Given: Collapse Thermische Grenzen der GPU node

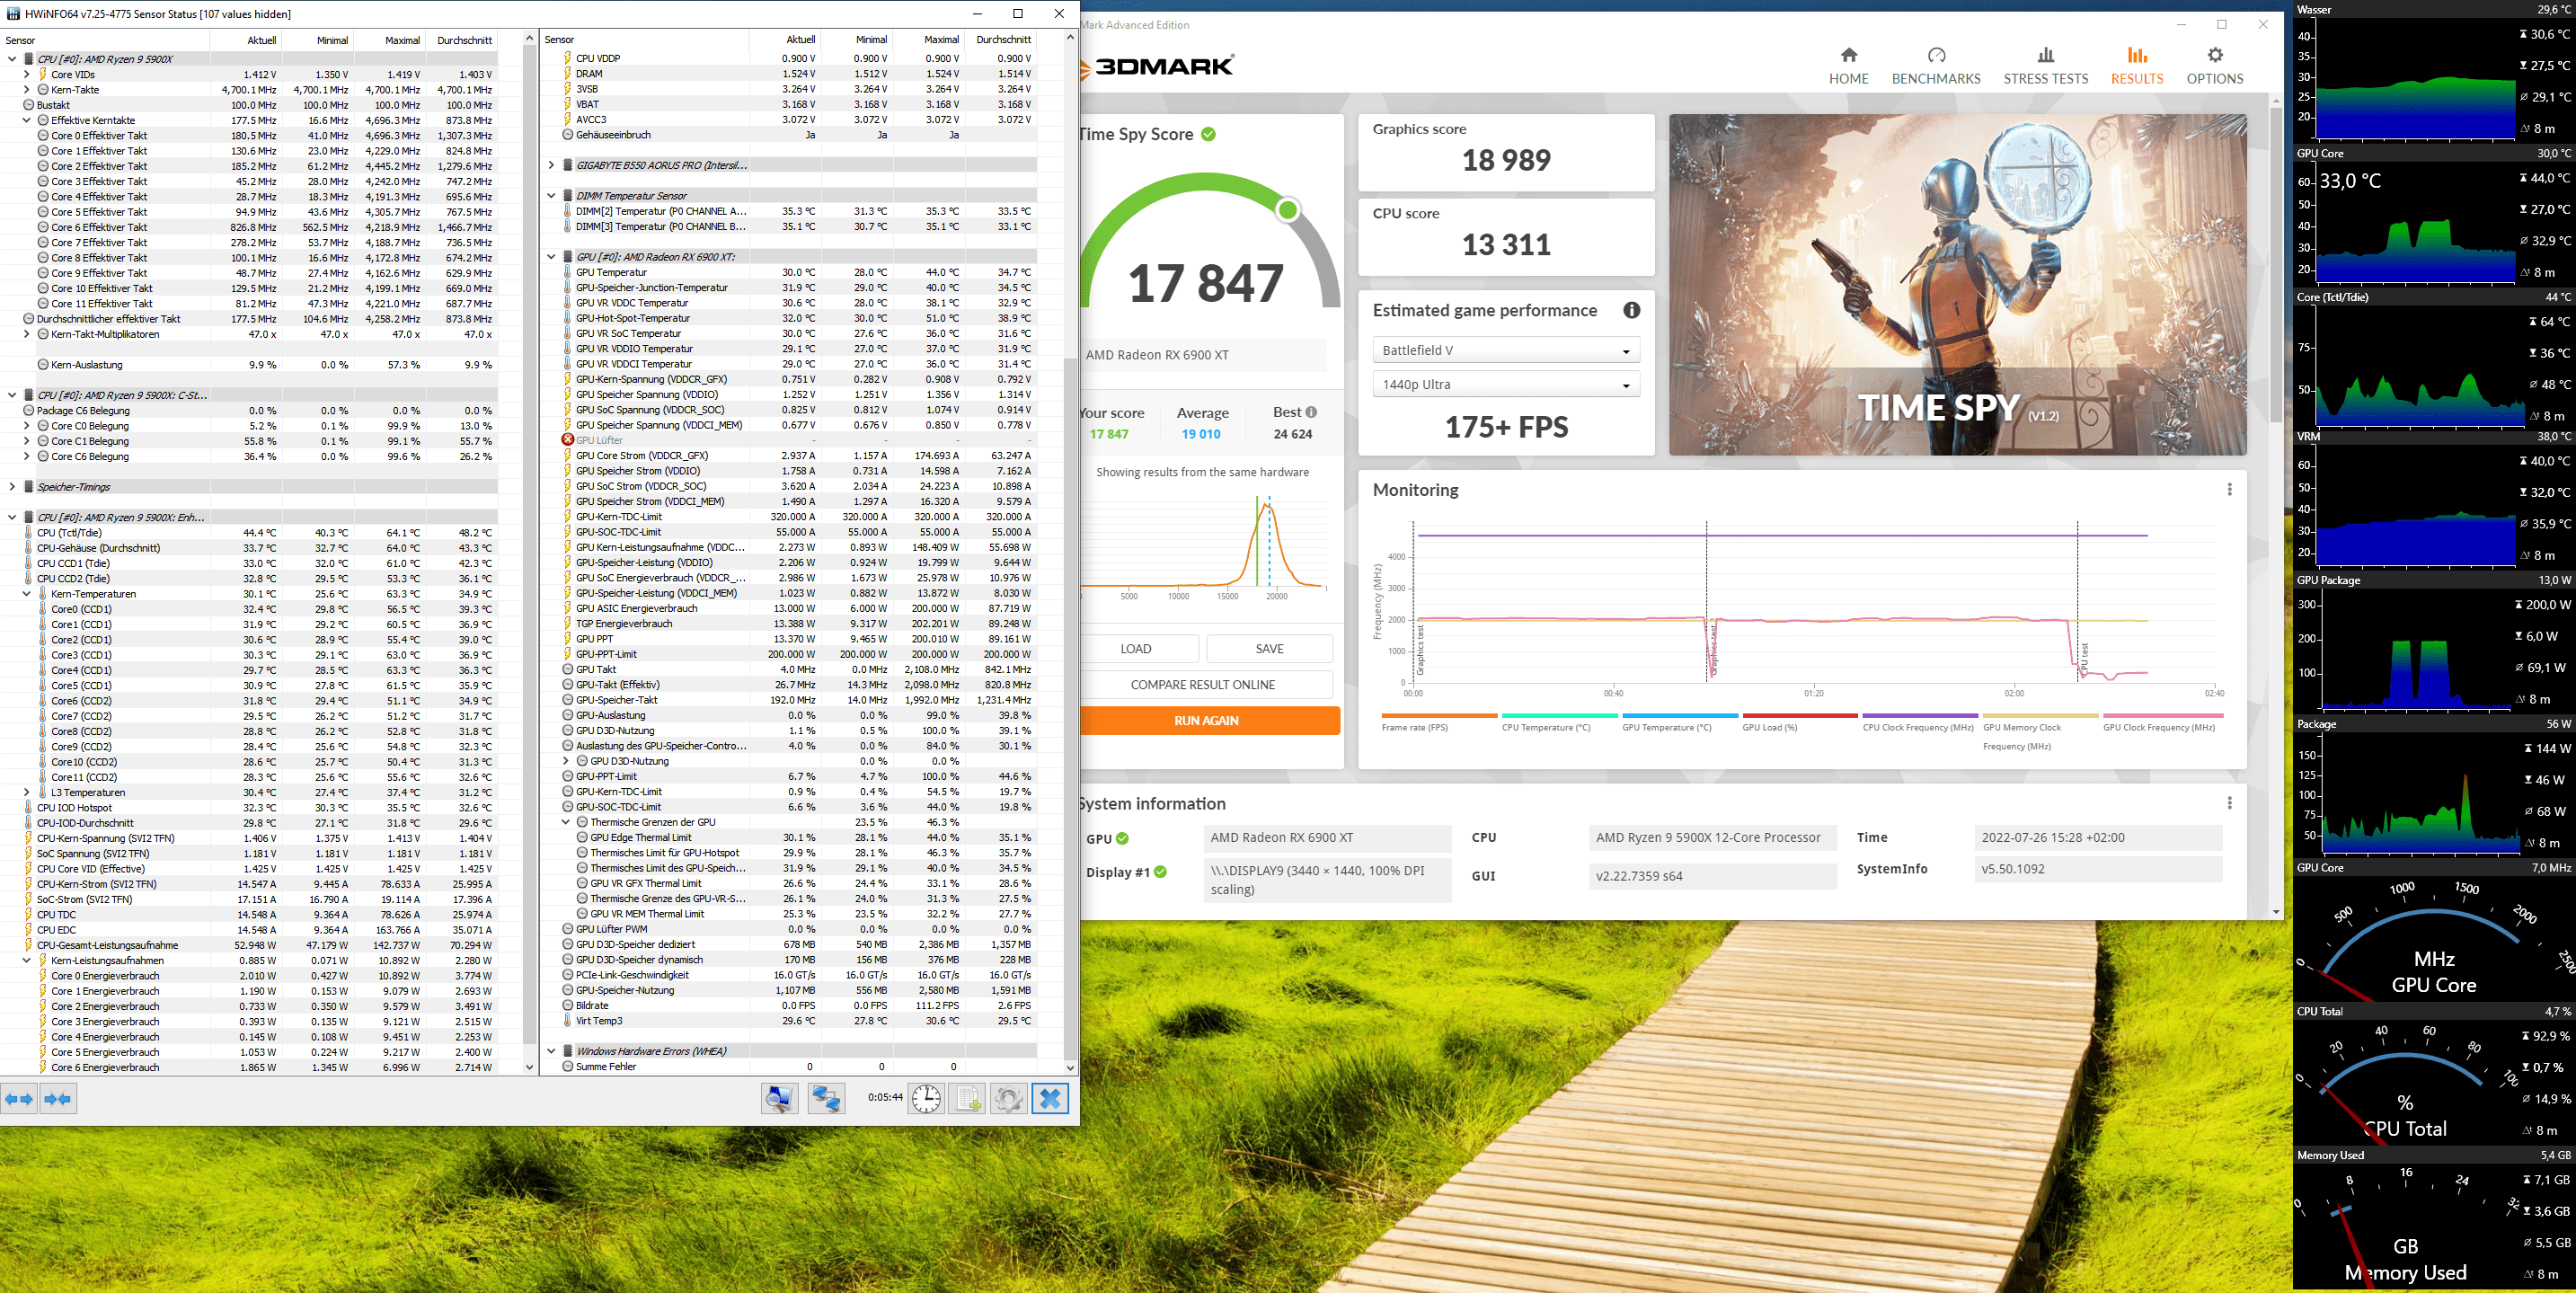Looking at the screenshot, I should (566, 822).
